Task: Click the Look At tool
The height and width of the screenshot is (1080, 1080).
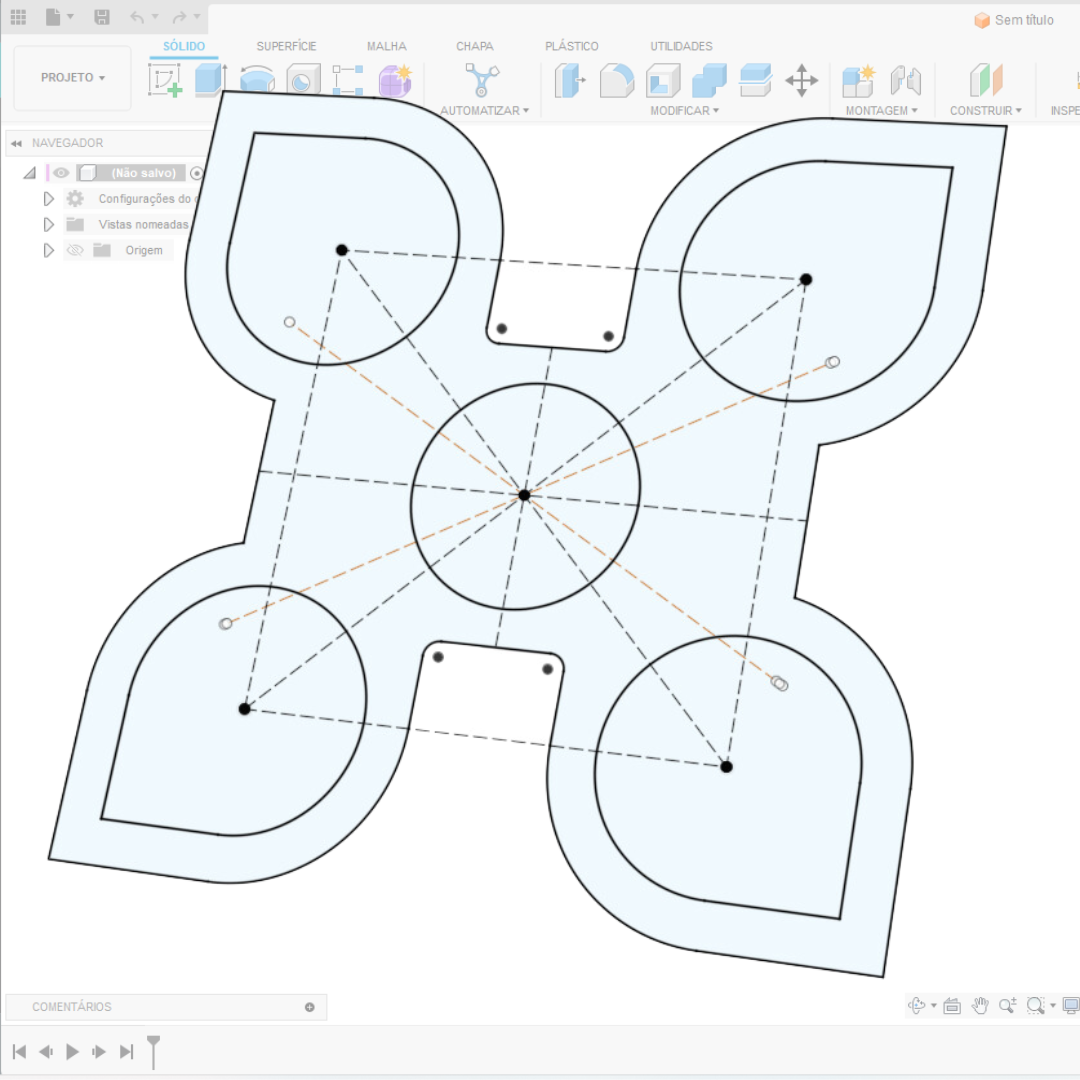Action: (x=952, y=1006)
